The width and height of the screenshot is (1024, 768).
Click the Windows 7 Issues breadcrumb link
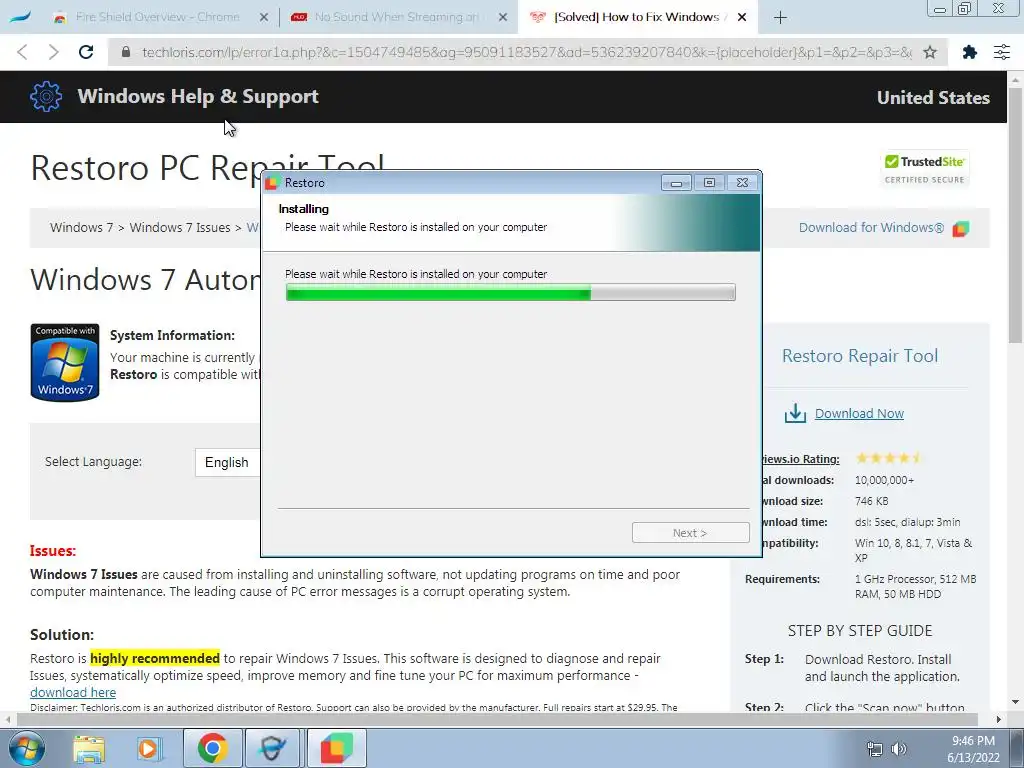pyautogui.click(x=180, y=227)
